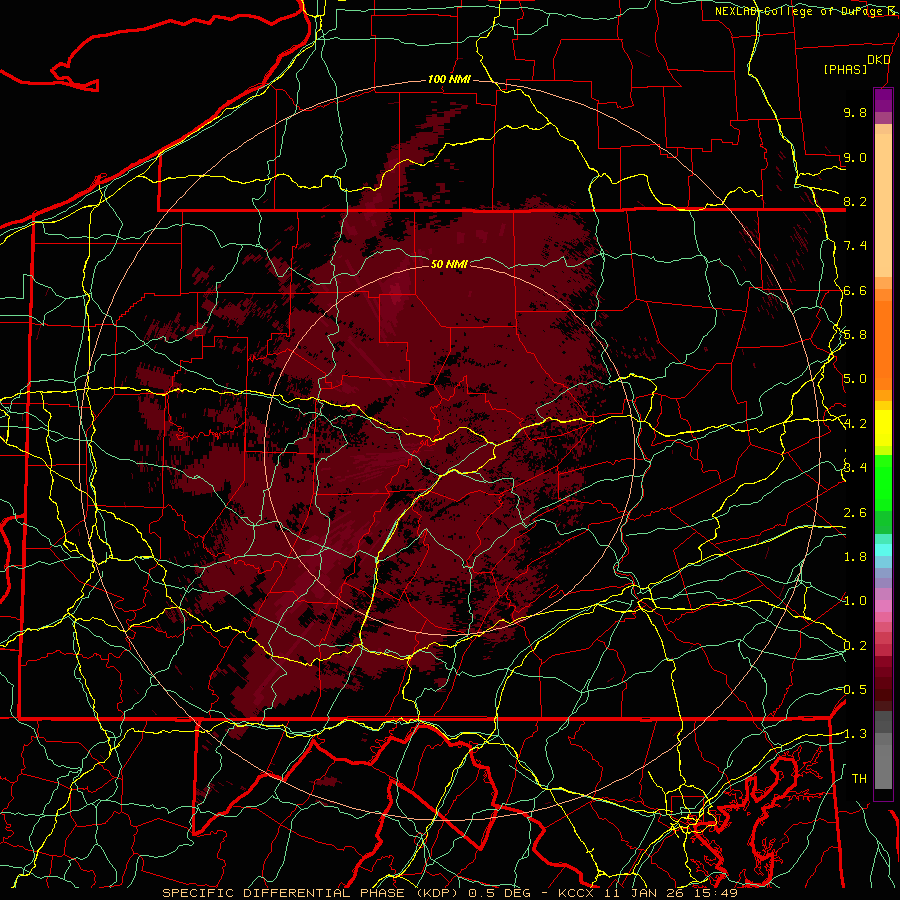900x900 pixels.
Task: Click the dark orange segment of the color scale
Action: pos(883,344)
